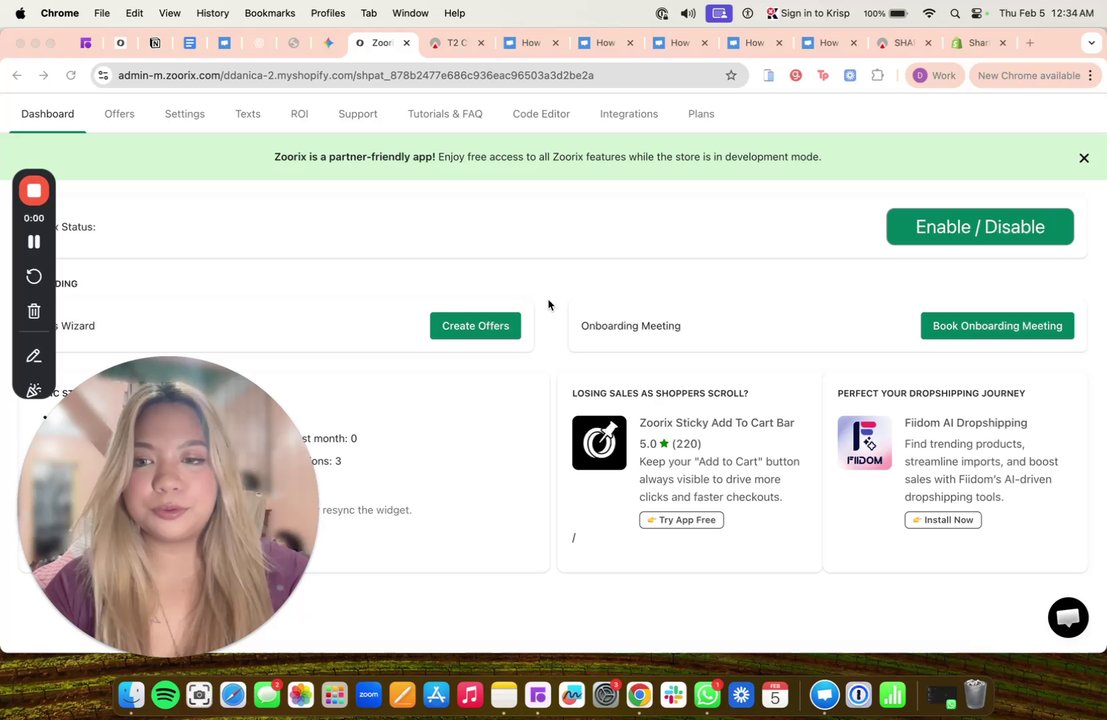Open Slack from the Dock
This screenshot has height=720, width=1107.
point(673,695)
